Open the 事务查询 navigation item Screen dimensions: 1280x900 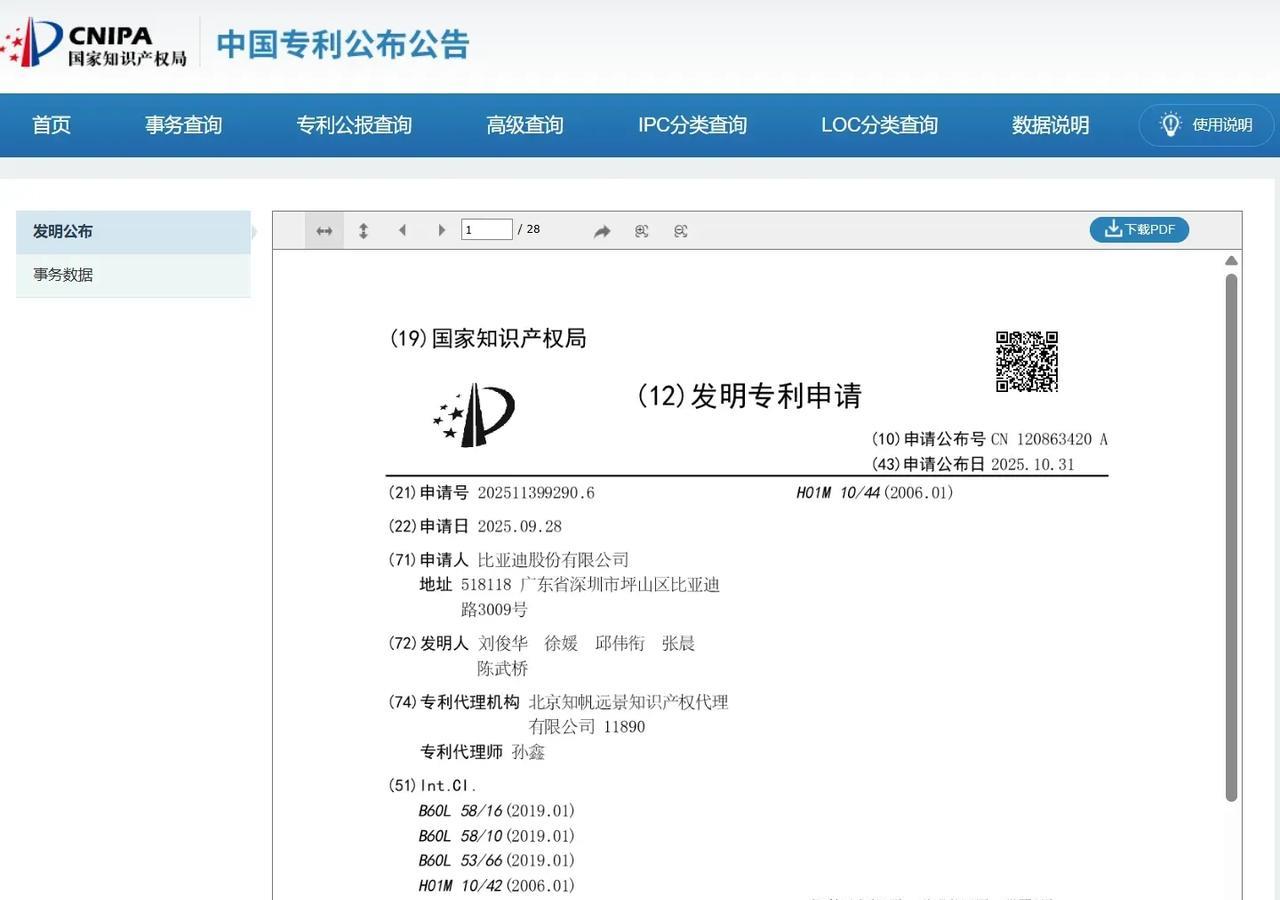(183, 125)
